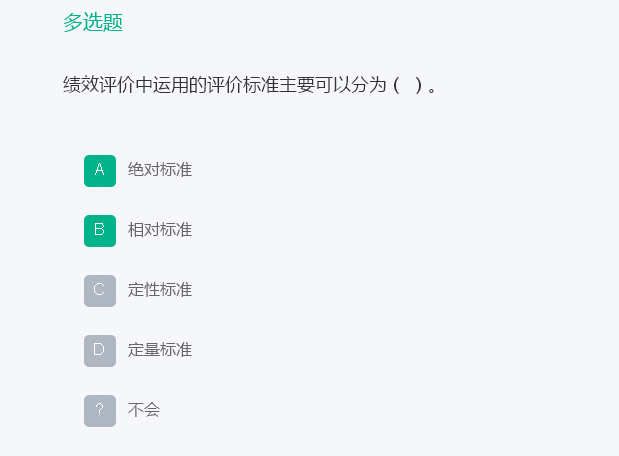Screen dimensions: 619x456
Task: Click the question sentence about 绩效评价
Action: tap(249, 85)
